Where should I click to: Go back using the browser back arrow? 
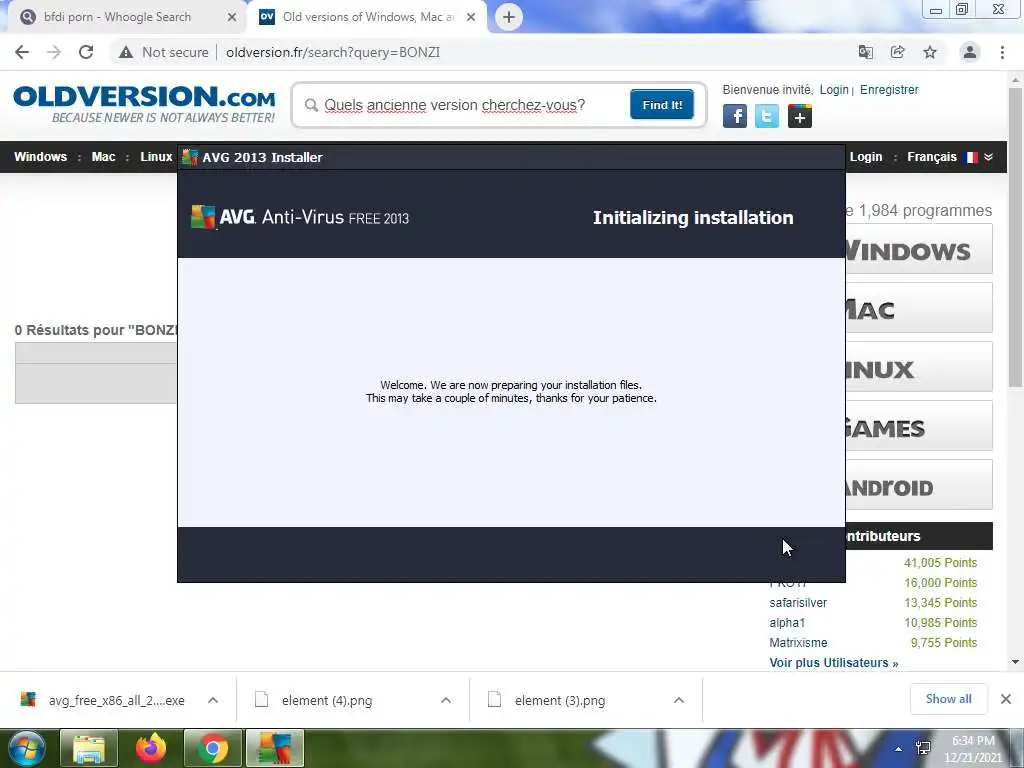(22, 52)
